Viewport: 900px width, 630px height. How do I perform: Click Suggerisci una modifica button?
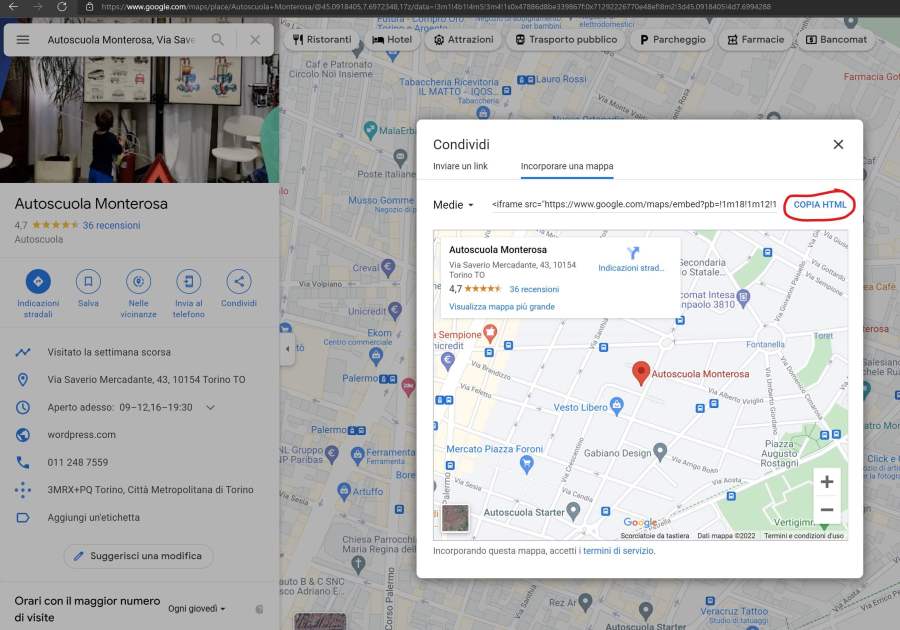click(139, 556)
